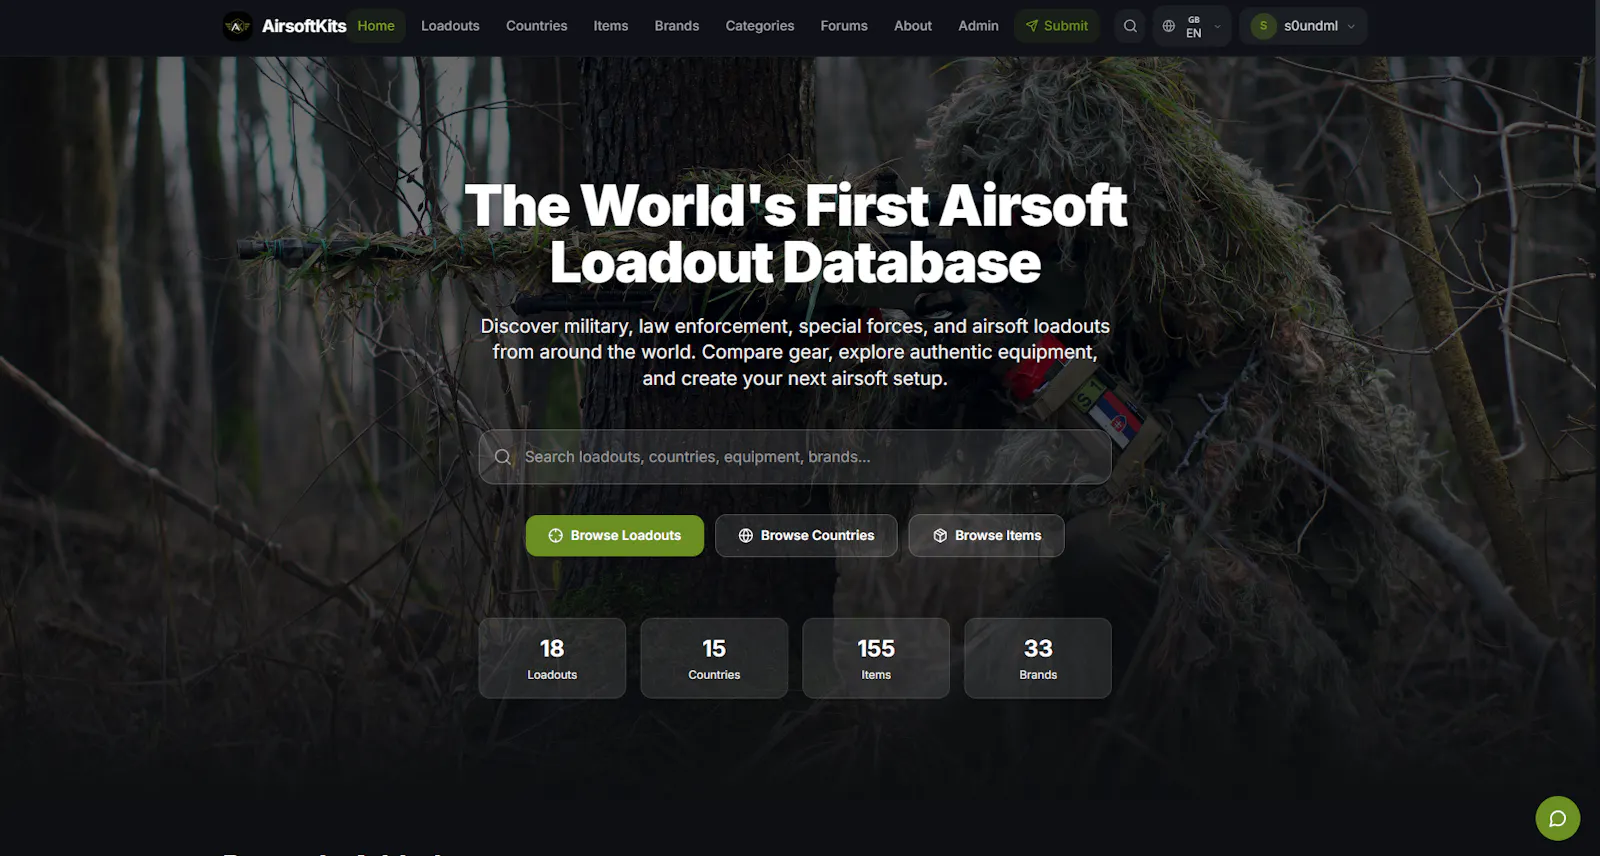Expand the s0undml account menu chevron
Viewport: 1600px width, 856px height.
click(1351, 27)
